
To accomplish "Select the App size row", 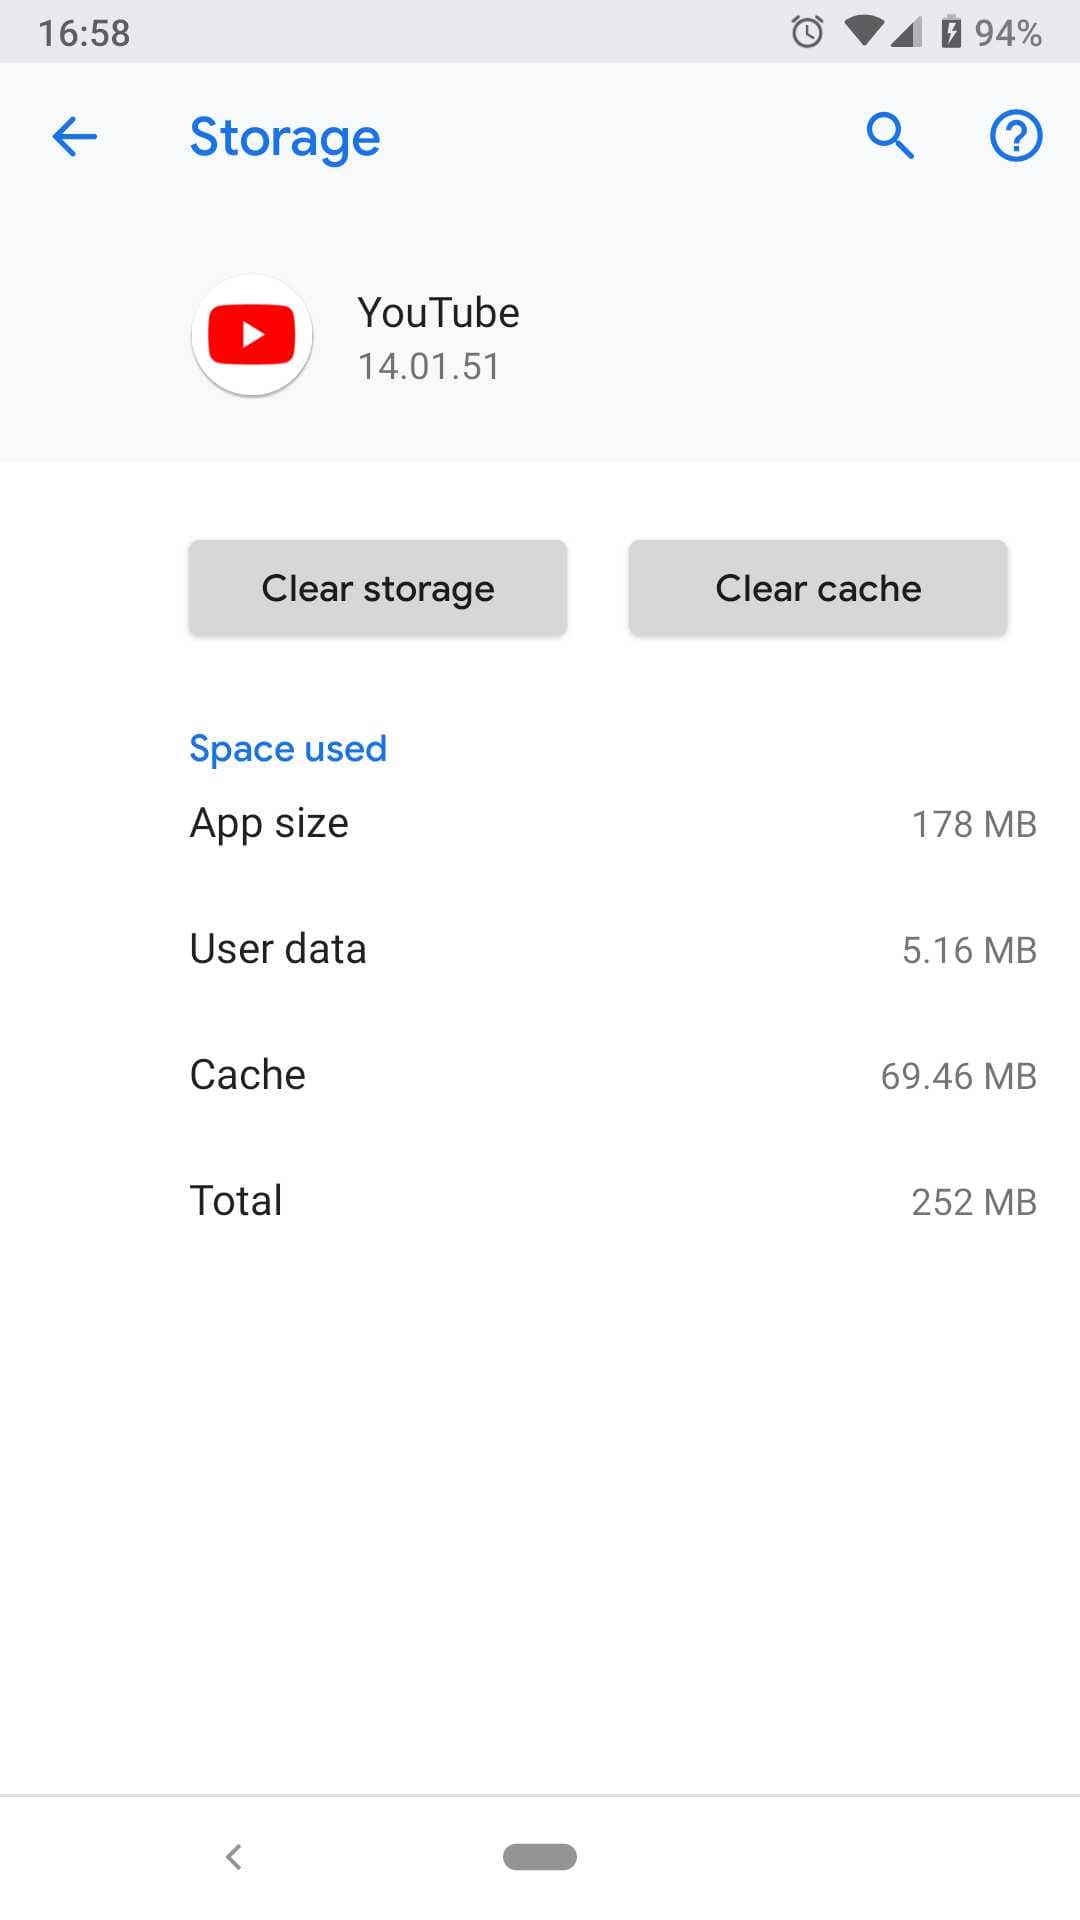I will pos(612,824).
